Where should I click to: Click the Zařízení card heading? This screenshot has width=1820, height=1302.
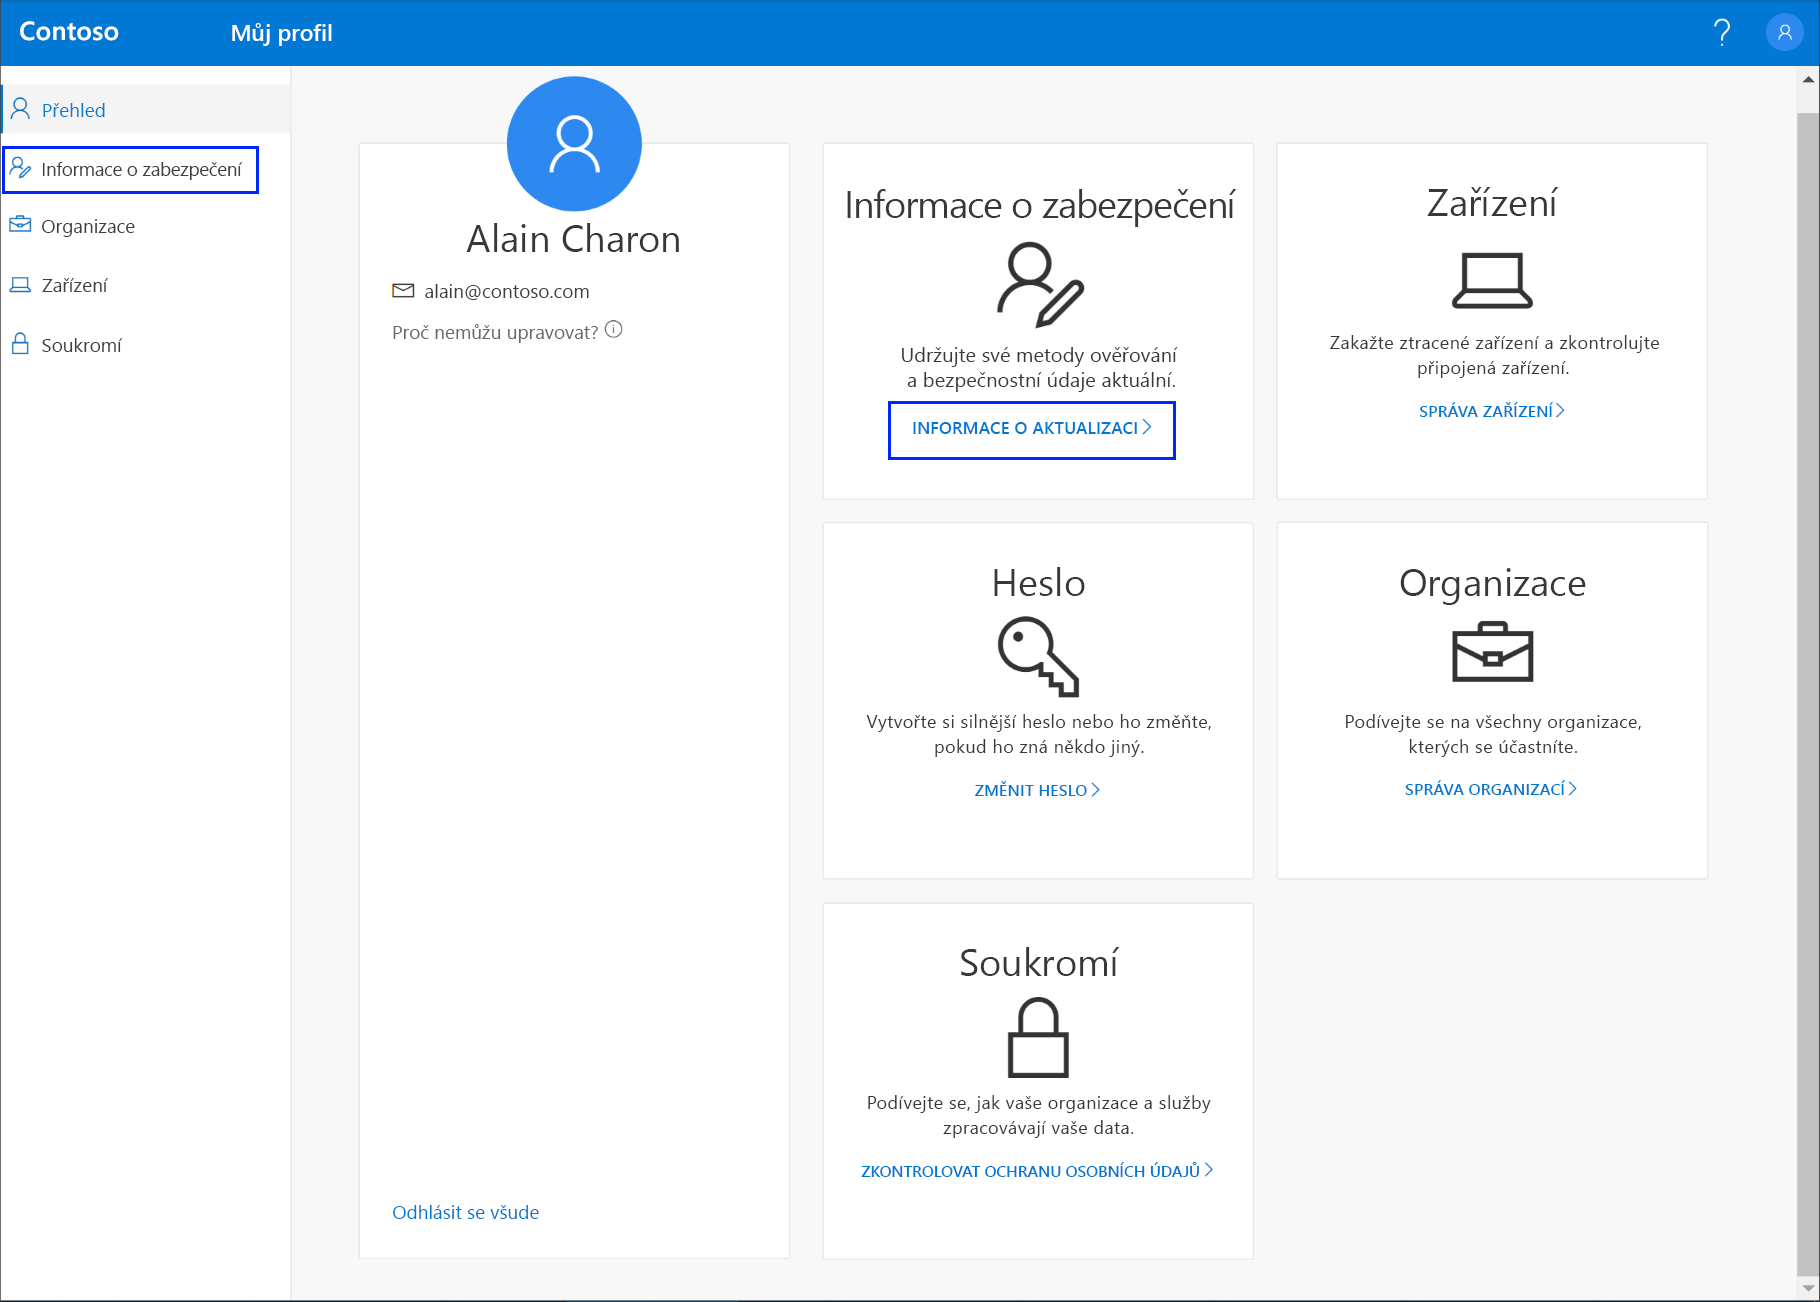tap(1492, 203)
